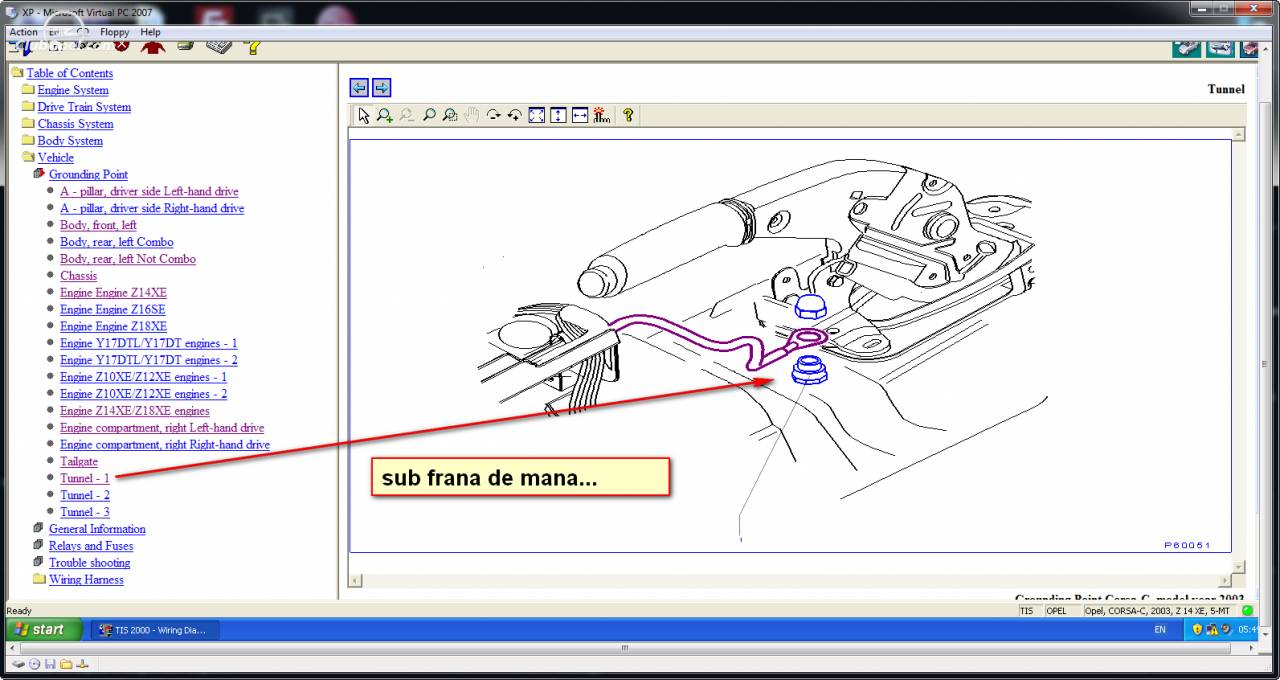Screen dimensions: 1280x680
Task: Open the Tunnel - 3 grounding point
Action: tap(85, 512)
